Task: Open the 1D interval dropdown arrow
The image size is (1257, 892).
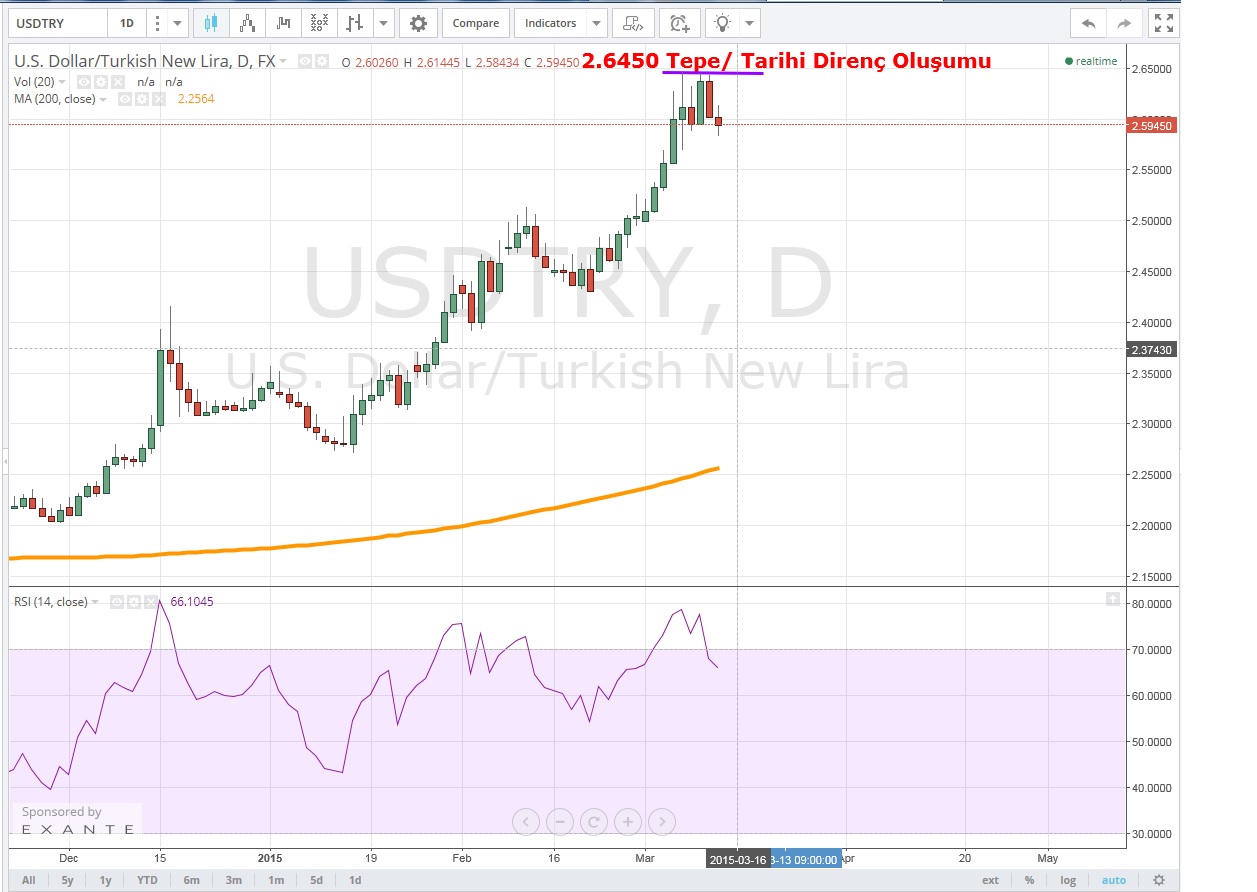Action: pyautogui.click(x=178, y=23)
